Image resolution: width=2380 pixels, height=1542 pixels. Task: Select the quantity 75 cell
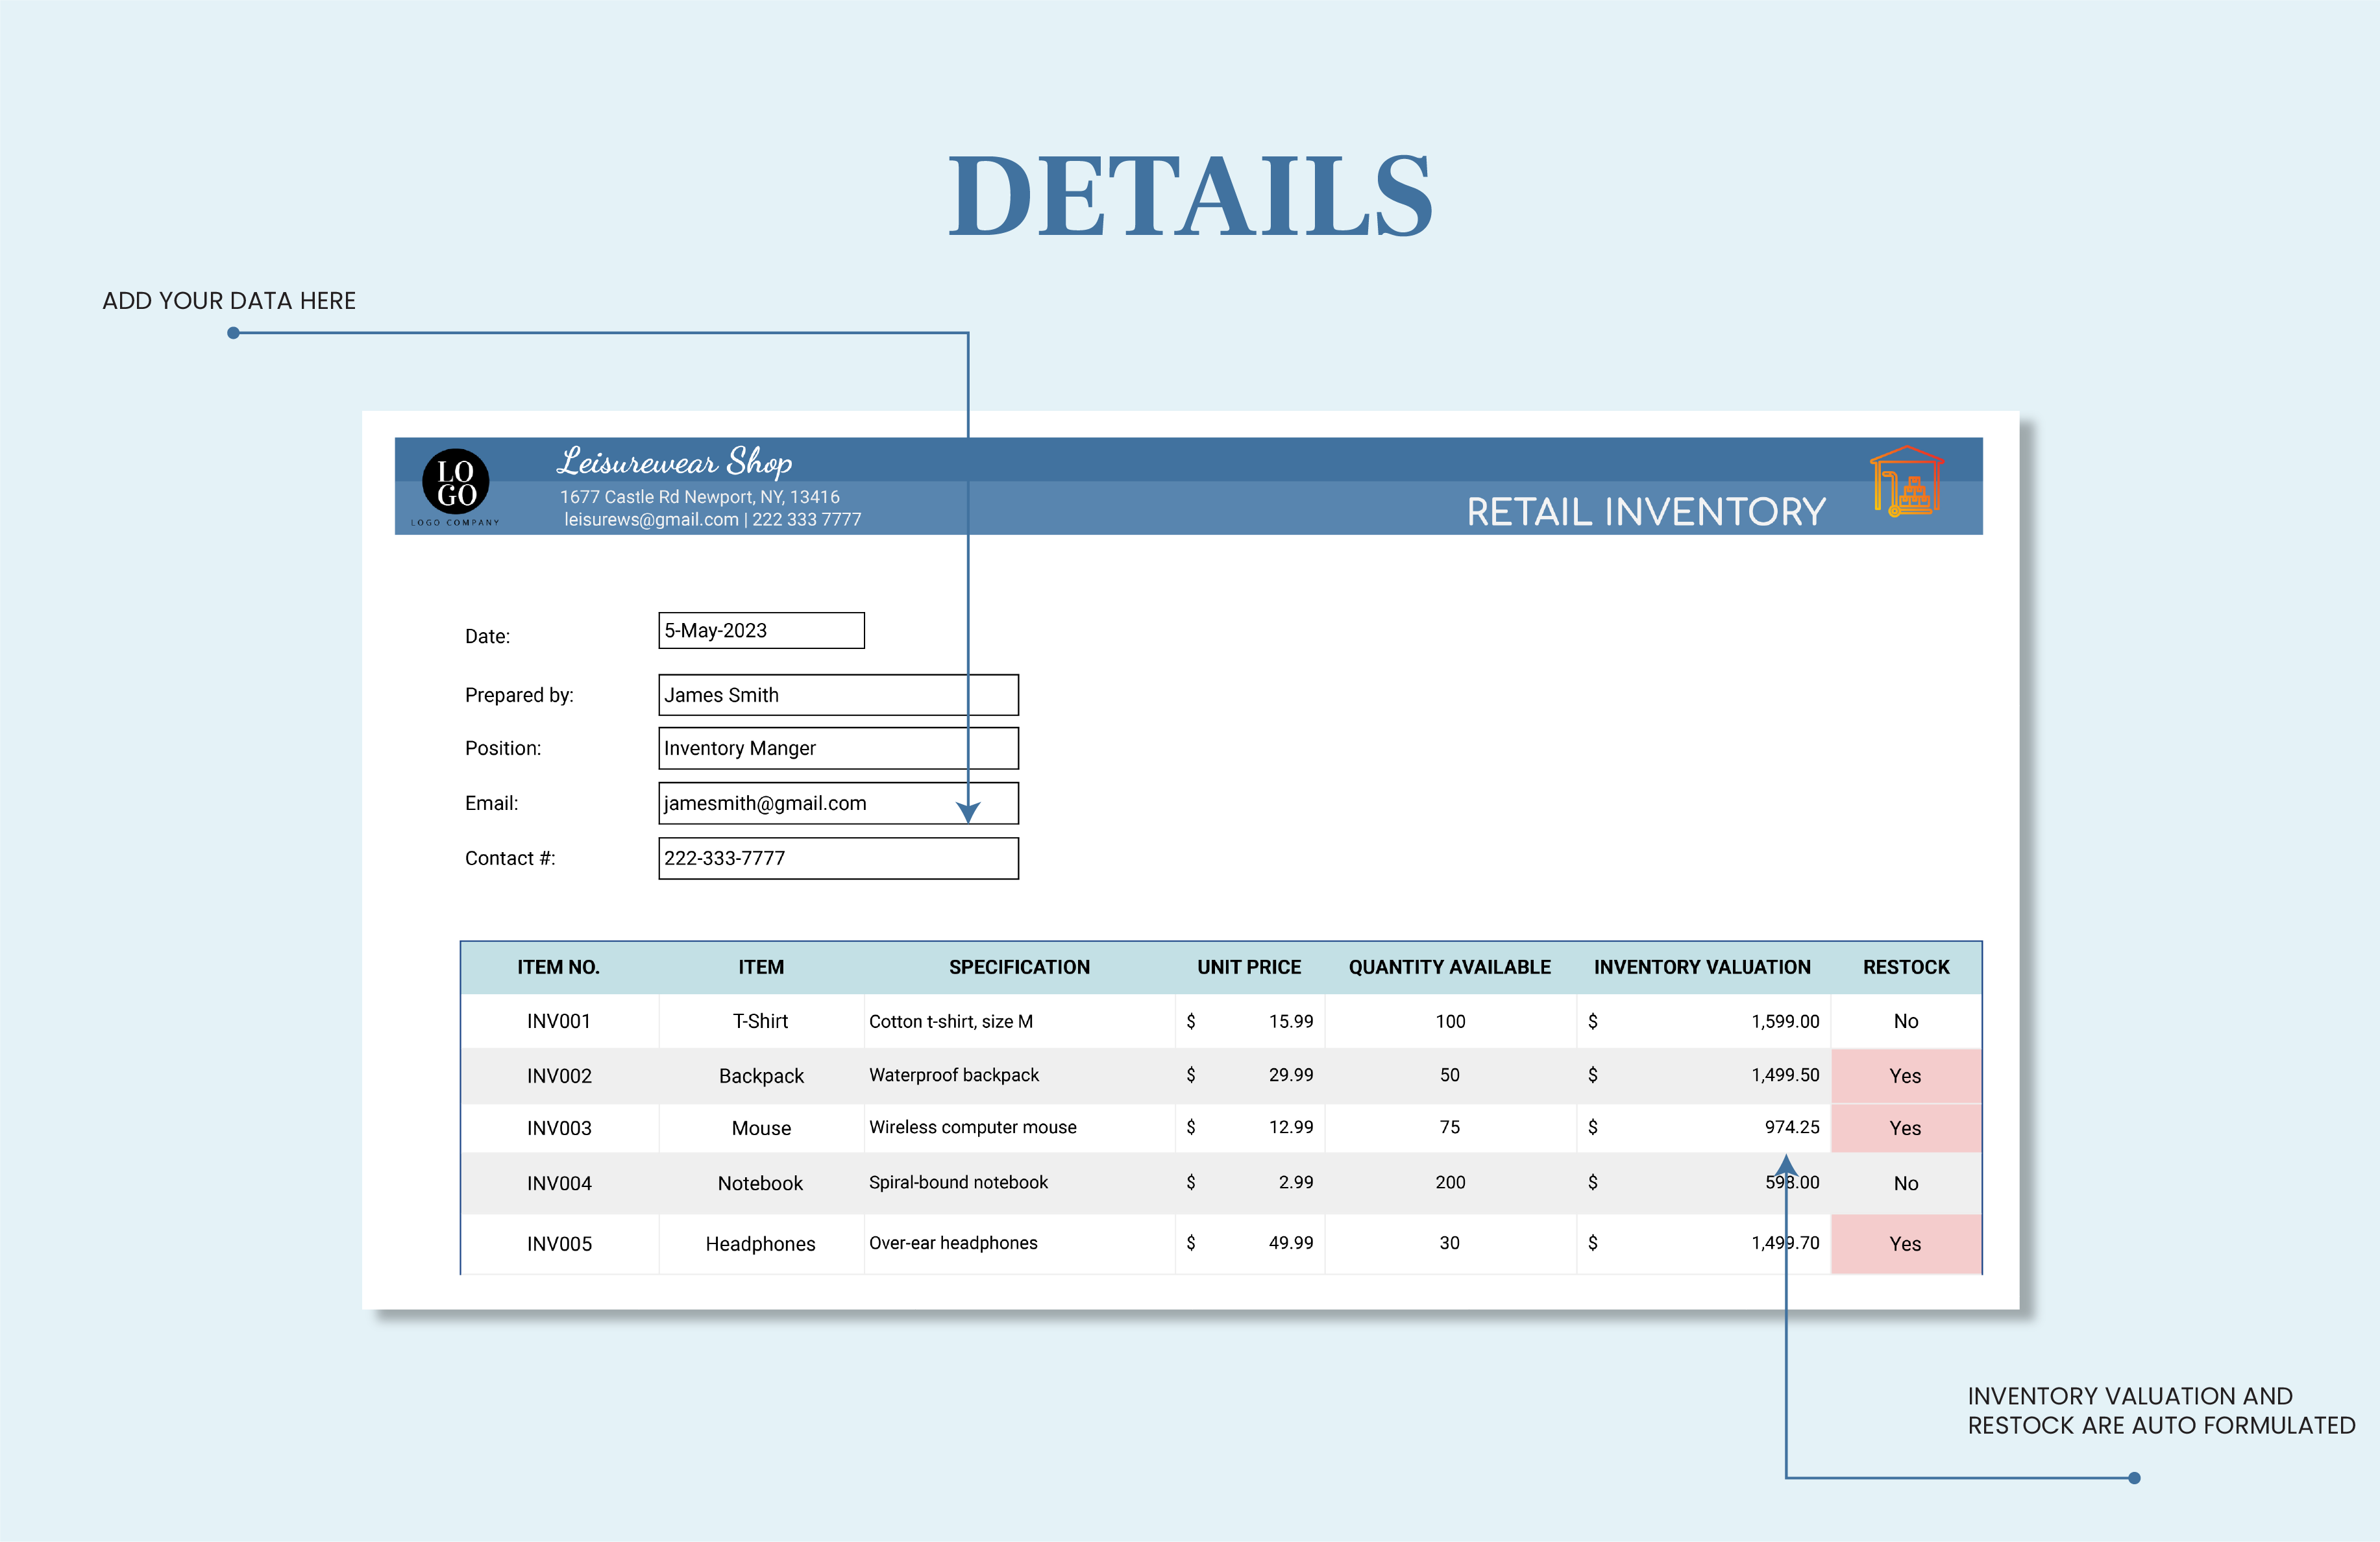pos(1450,1128)
